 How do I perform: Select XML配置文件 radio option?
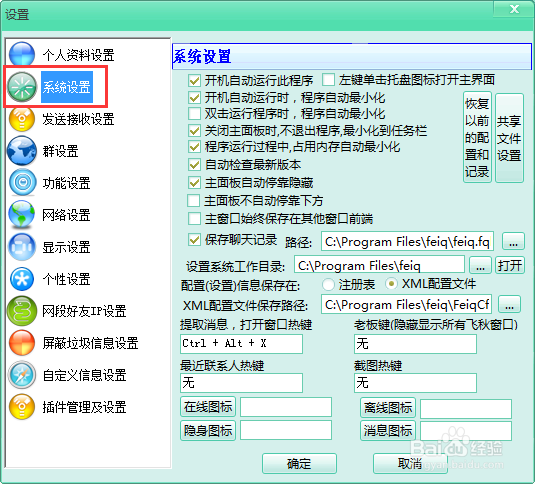click(x=391, y=283)
